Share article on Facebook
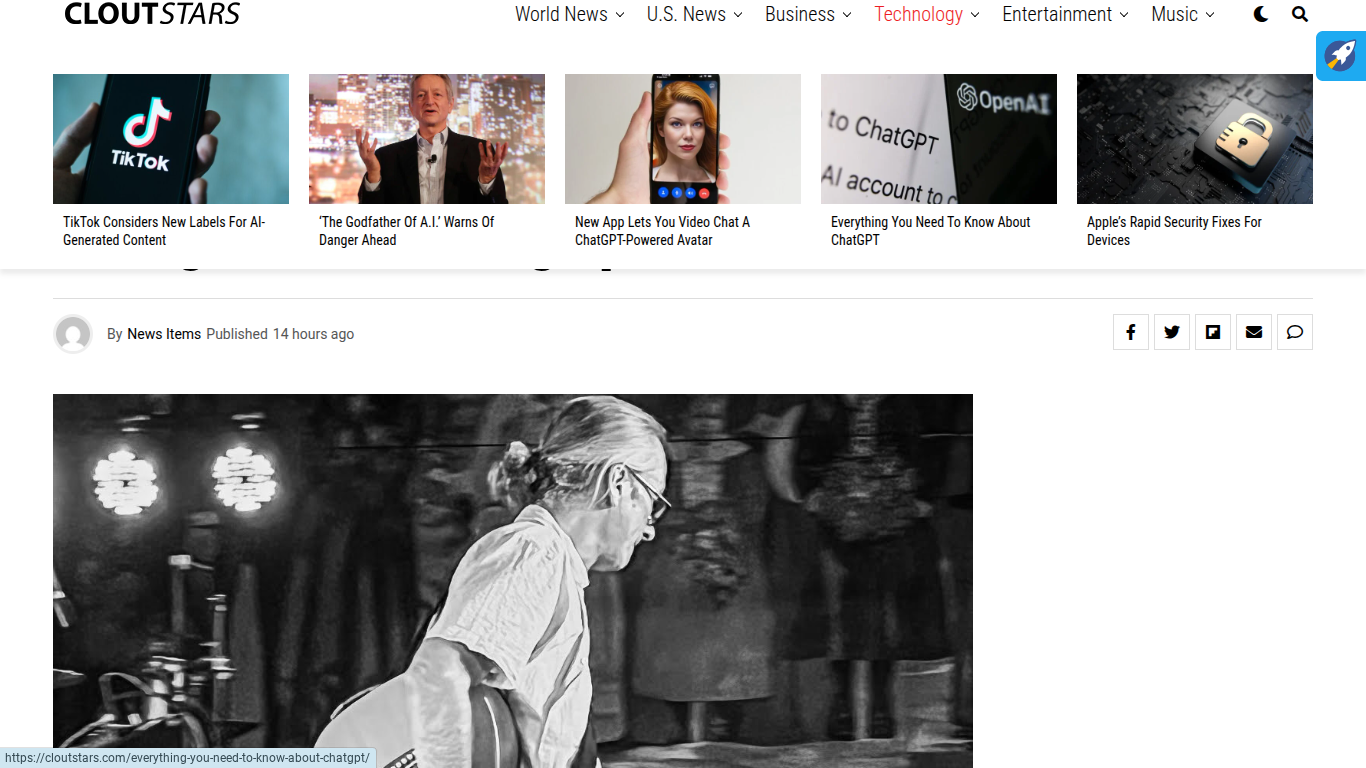Image resolution: width=1366 pixels, height=768 pixels. [x=1131, y=332]
